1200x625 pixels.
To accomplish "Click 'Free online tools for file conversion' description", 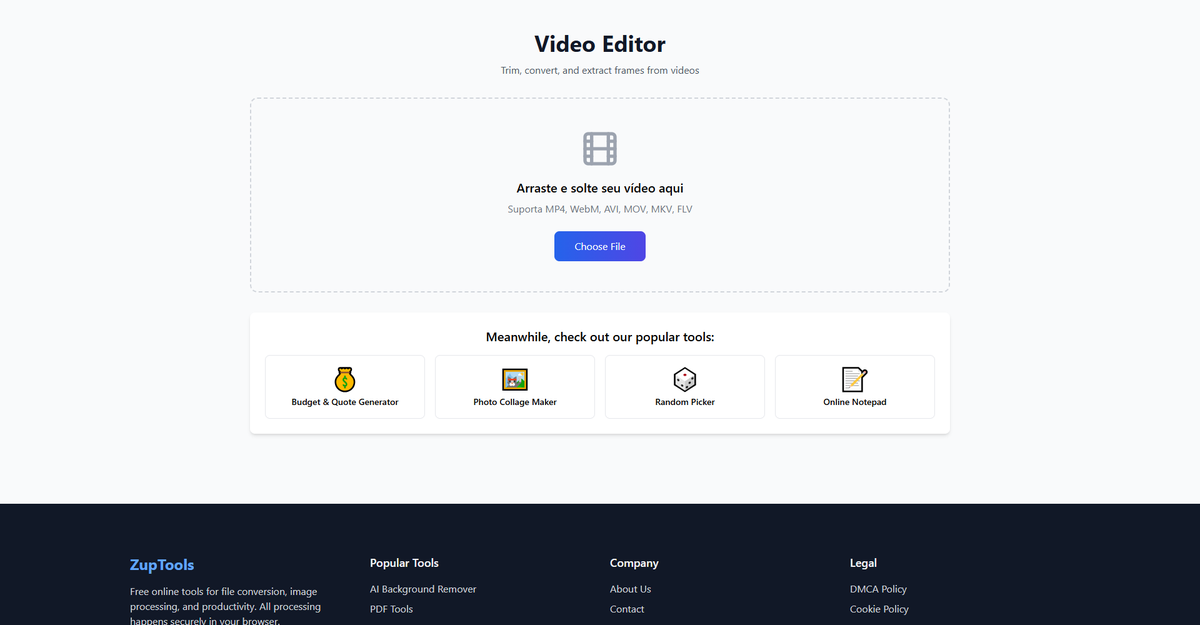I will coord(226,606).
